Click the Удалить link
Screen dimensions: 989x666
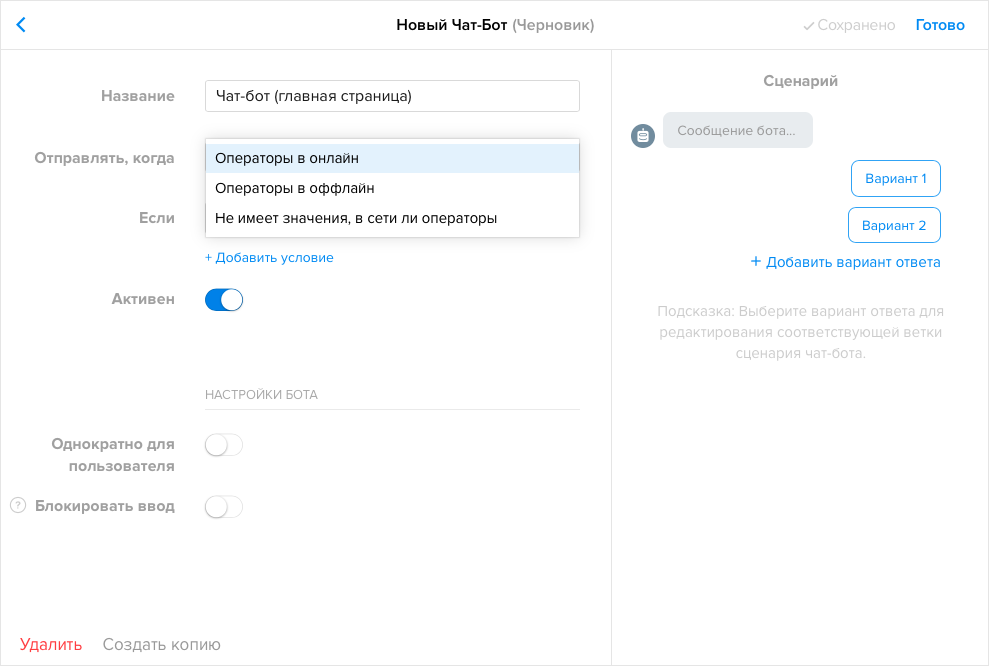coord(52,644)
